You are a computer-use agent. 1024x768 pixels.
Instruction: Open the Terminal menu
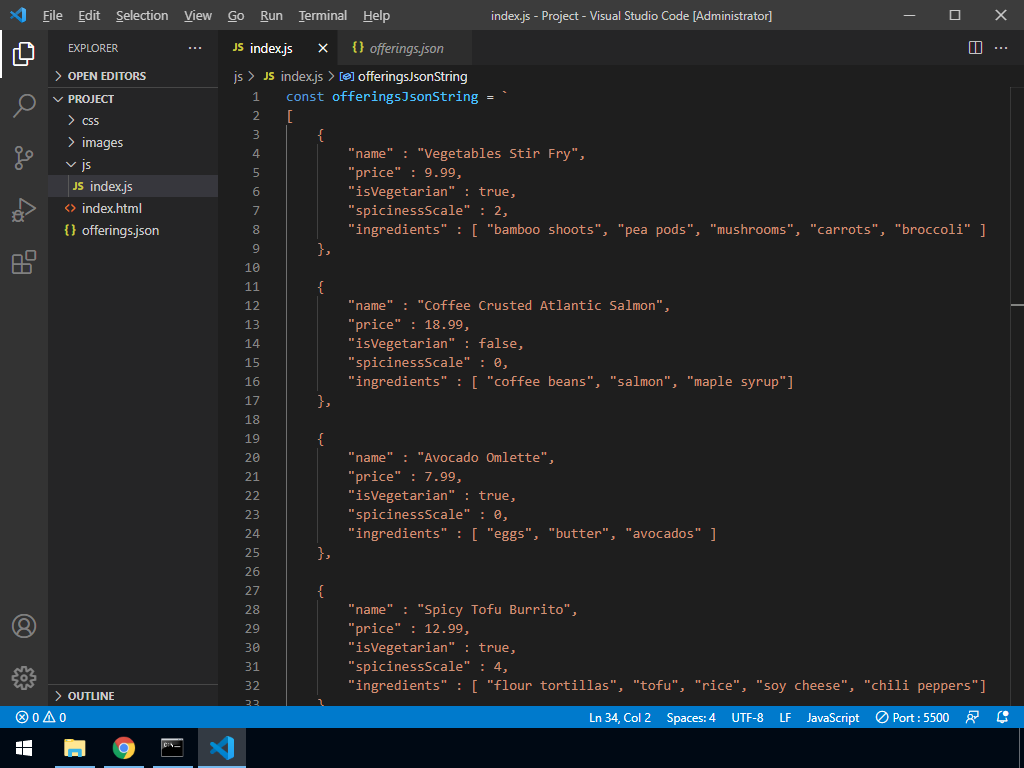(x=322, y=15)
